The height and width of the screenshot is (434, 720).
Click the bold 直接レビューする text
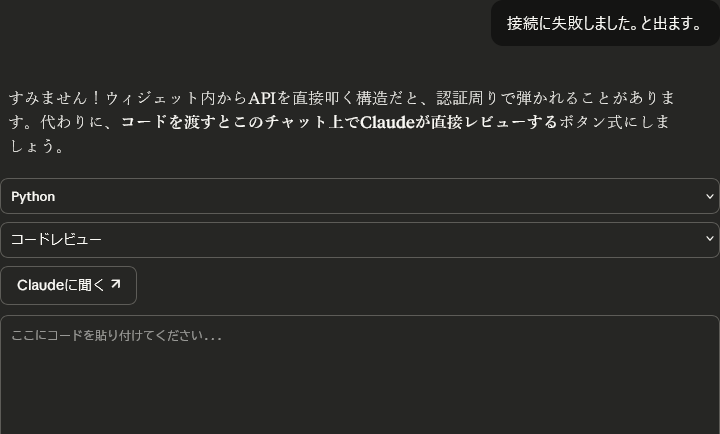click(x=494, y=122)
